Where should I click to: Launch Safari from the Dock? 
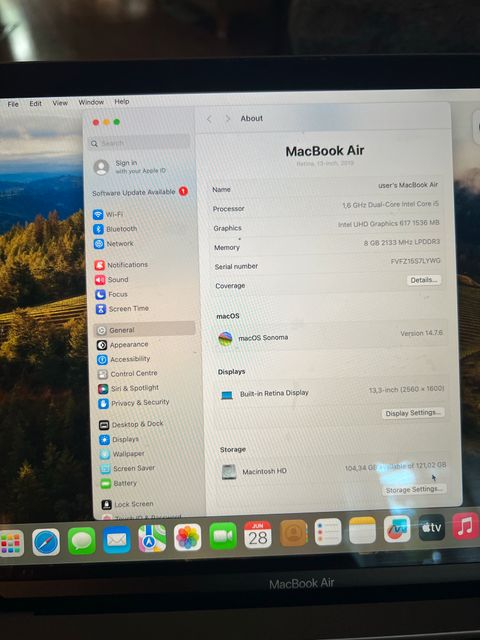pyautogui.click(x=46, y=542)
